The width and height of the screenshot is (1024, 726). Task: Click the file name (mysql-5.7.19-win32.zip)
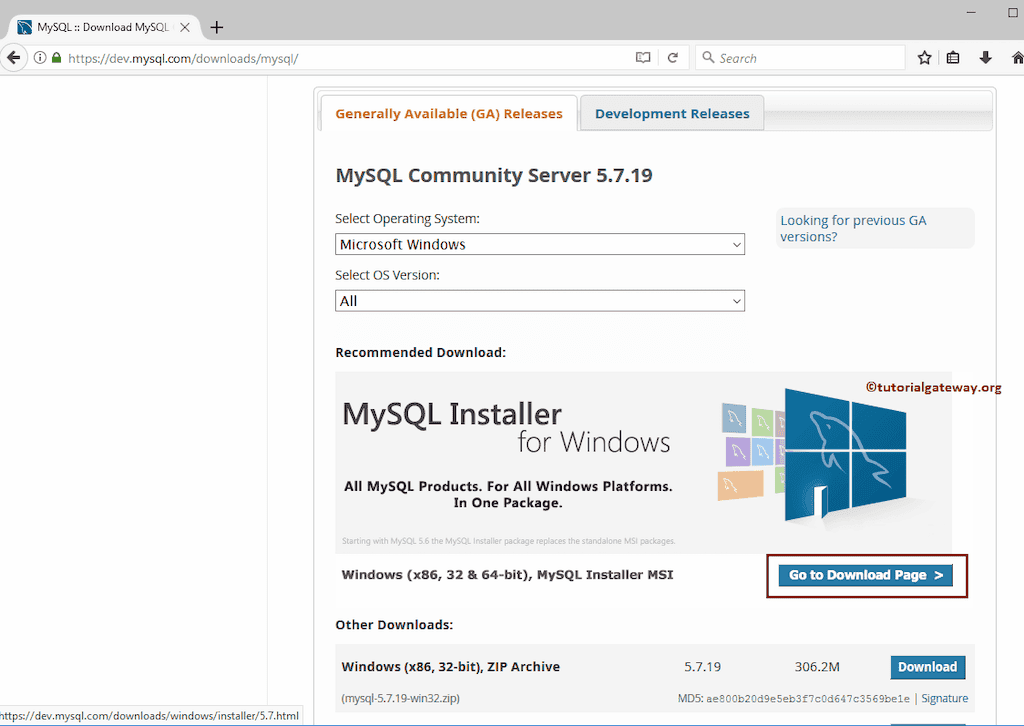coord(400,698)
